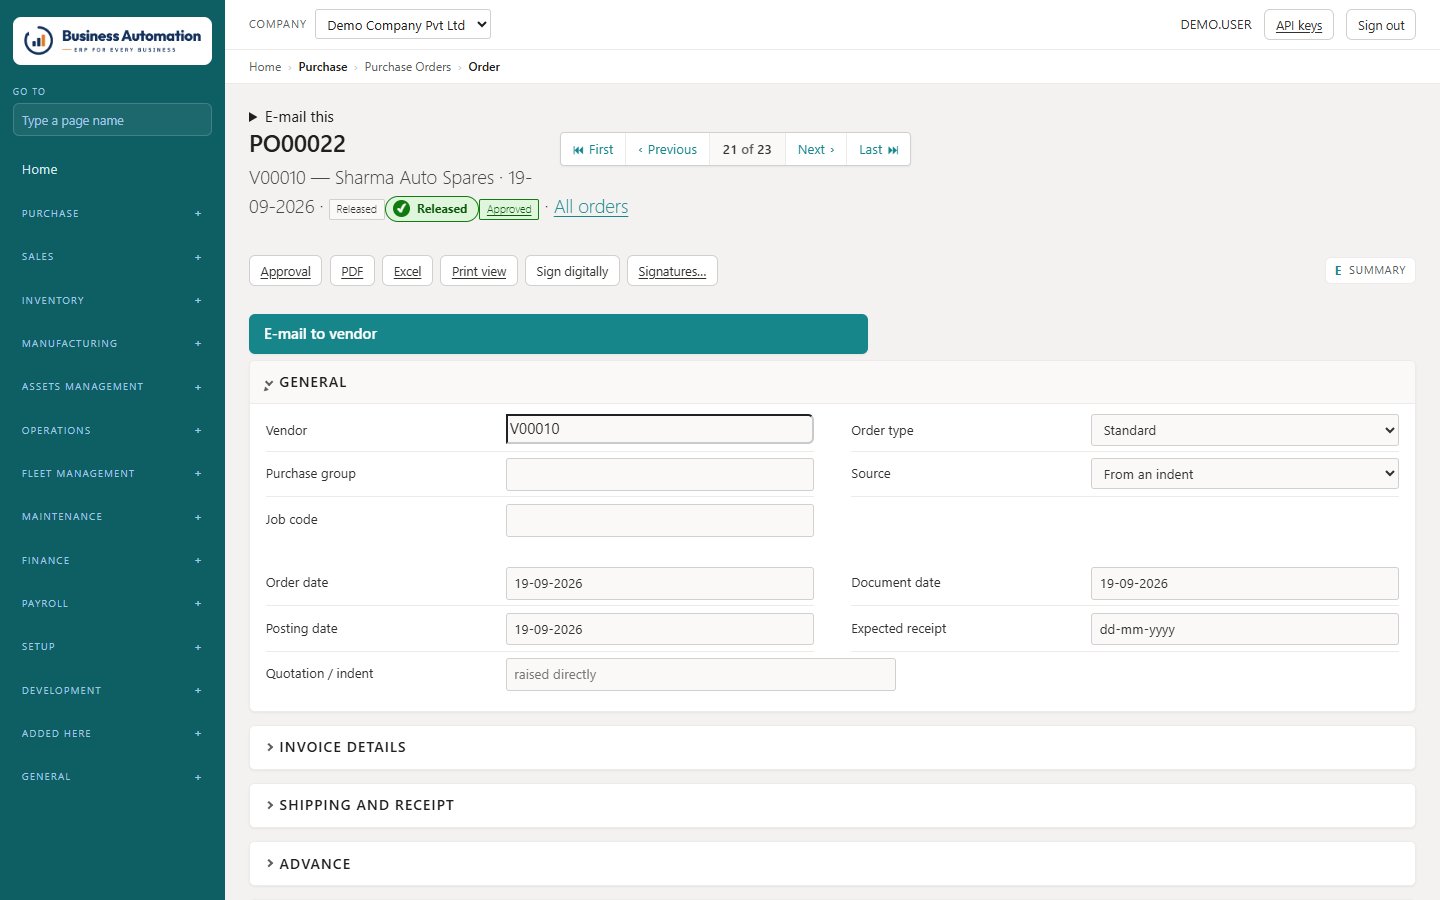Image resolution: width=1440 pixels, height=900 pixels.
Task: Click the Vendor input field
Action: tap(660, 429)
